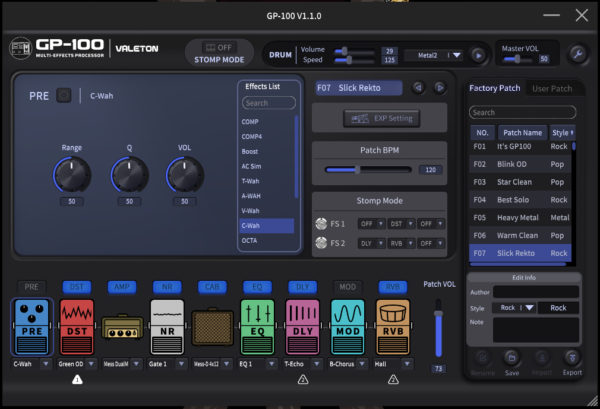The width and height of the screenshot is (600, 409).
Task: Select the amp head icon
Action: (x=122, y=327)
